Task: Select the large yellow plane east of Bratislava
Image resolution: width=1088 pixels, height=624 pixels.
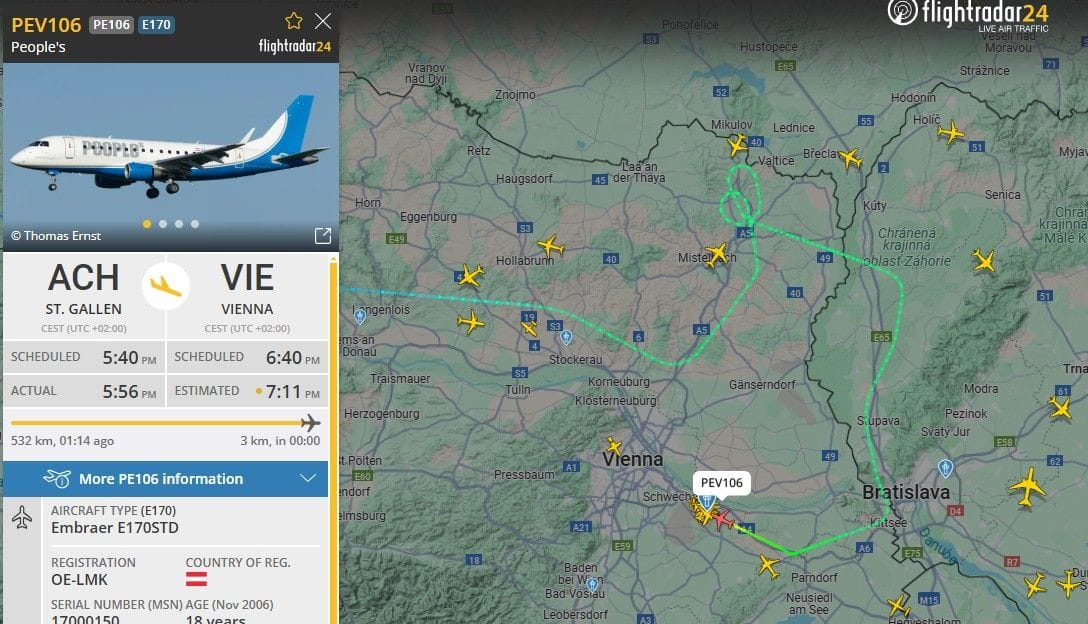Action: 1028,487
